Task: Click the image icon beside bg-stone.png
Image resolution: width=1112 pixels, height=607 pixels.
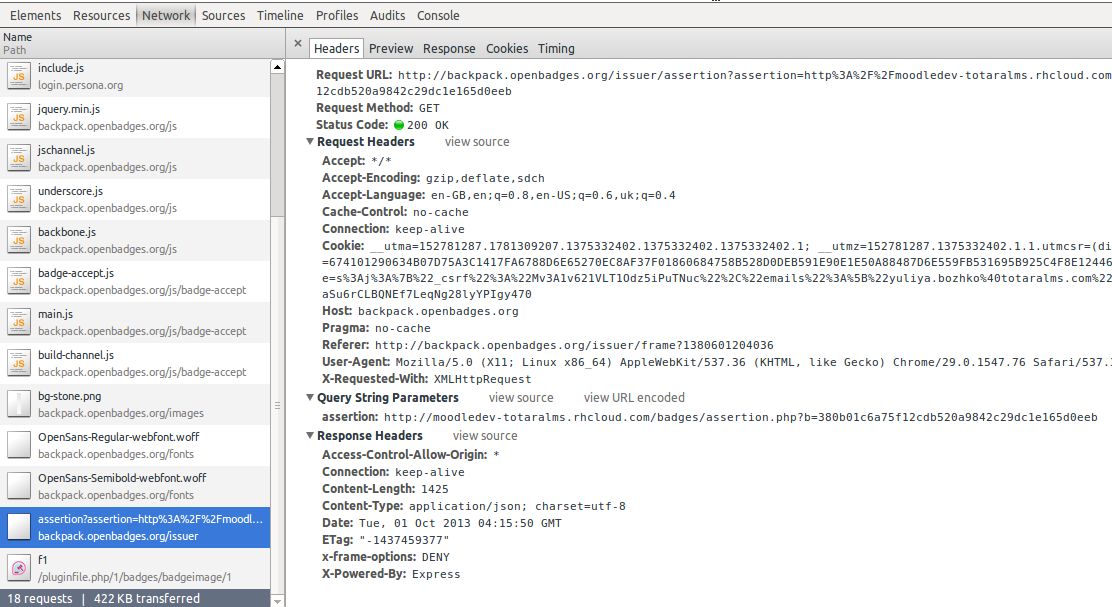Action: tap(19, 405)
